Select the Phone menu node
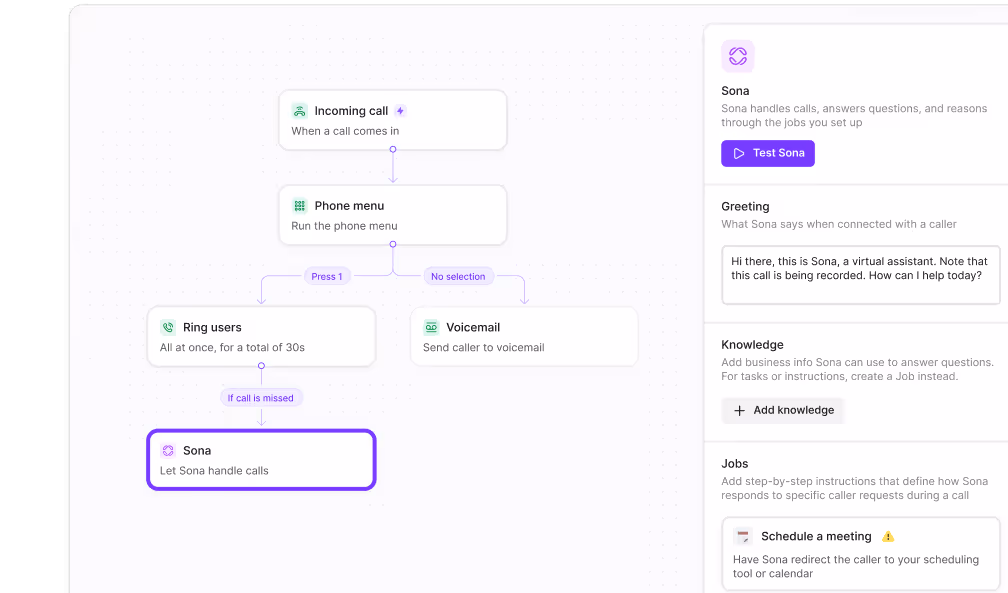 (x=393, y=215)
